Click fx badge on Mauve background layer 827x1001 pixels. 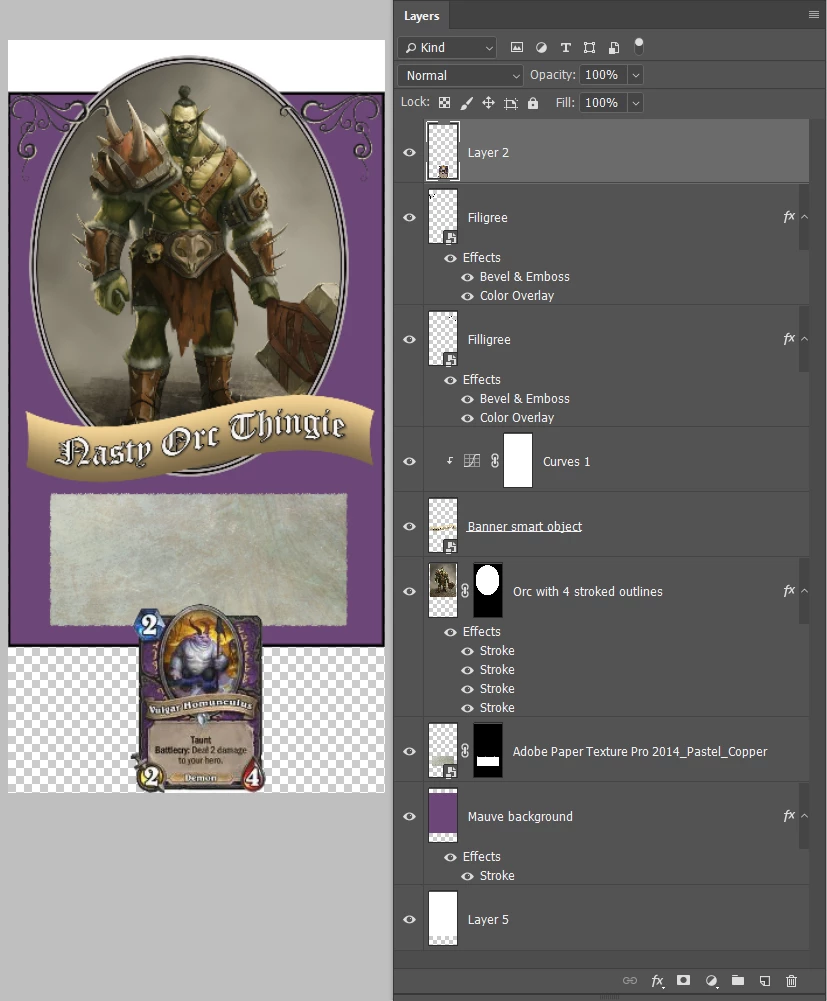point(789,815)
